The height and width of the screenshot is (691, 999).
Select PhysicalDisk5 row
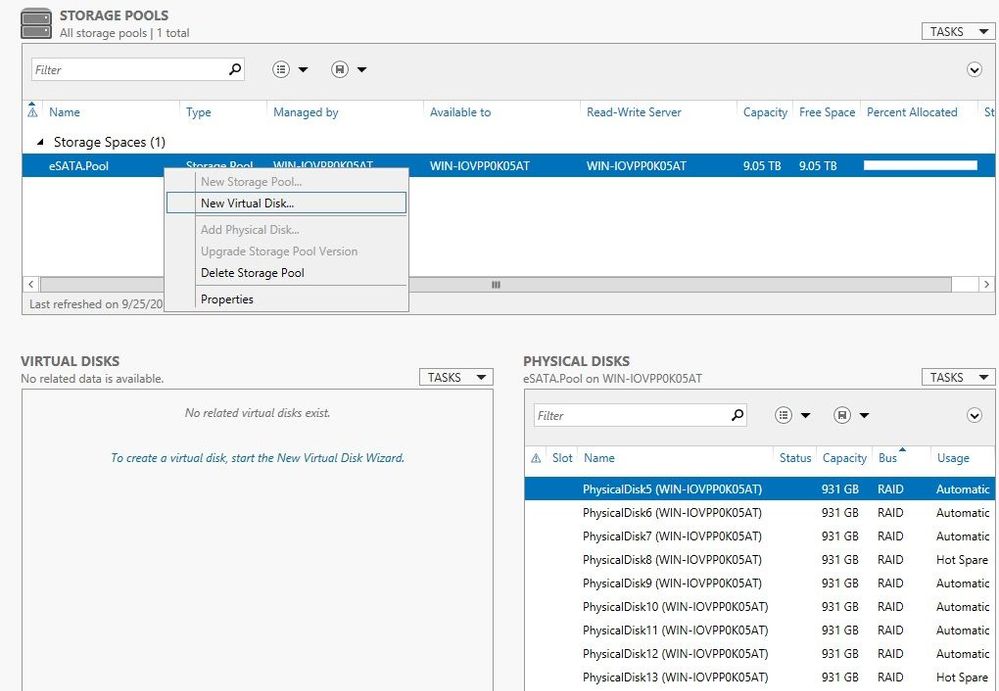tap(759, 489)
